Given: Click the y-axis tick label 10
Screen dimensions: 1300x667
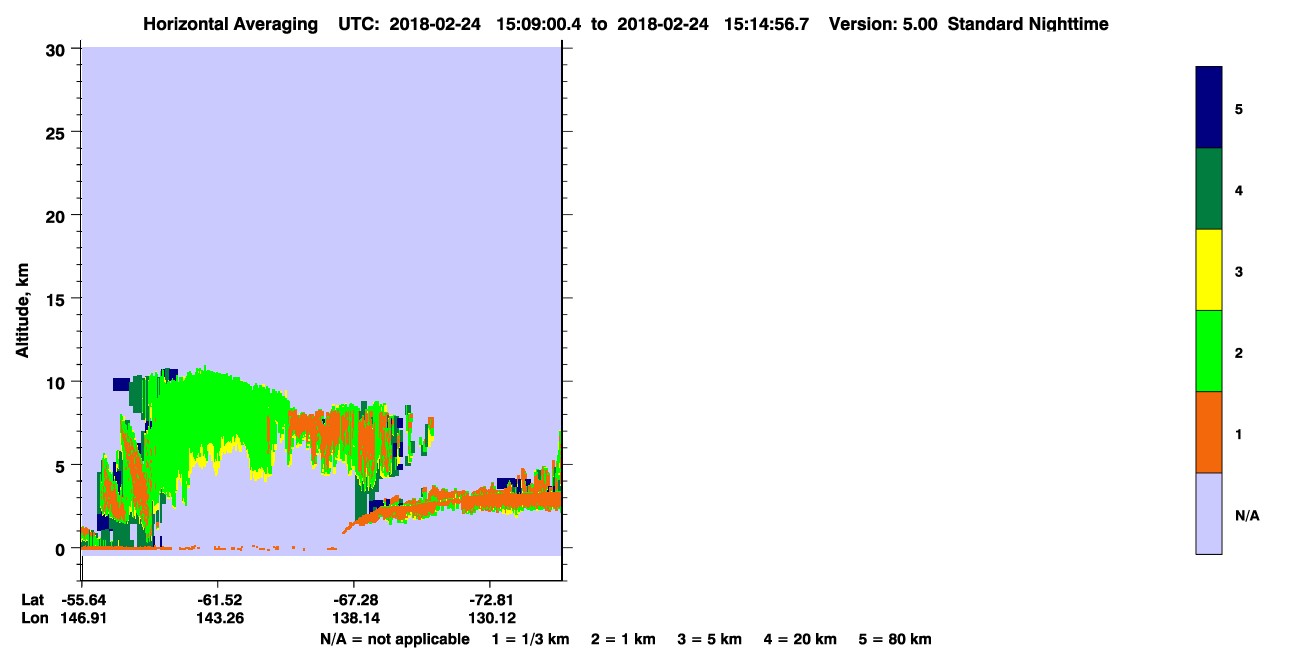Looking at the screenshot, I should pyautogui.click(x=58, y=382).
